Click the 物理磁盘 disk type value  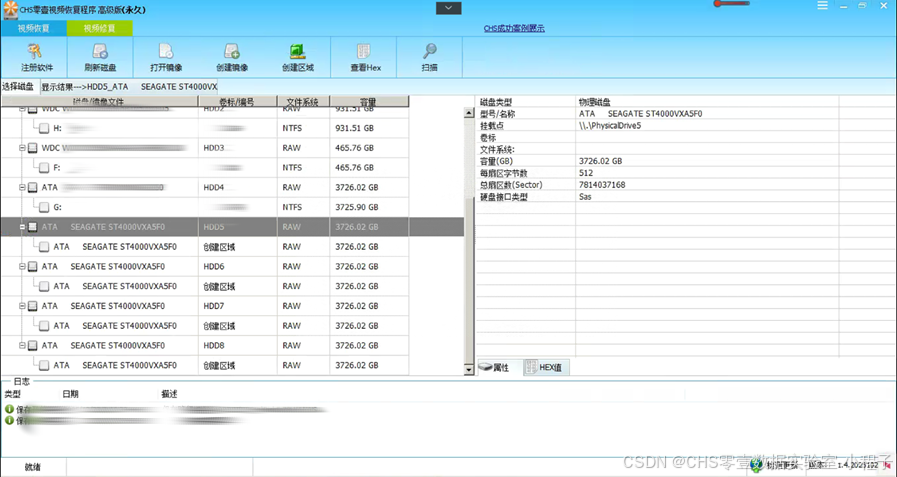(594, 102)
